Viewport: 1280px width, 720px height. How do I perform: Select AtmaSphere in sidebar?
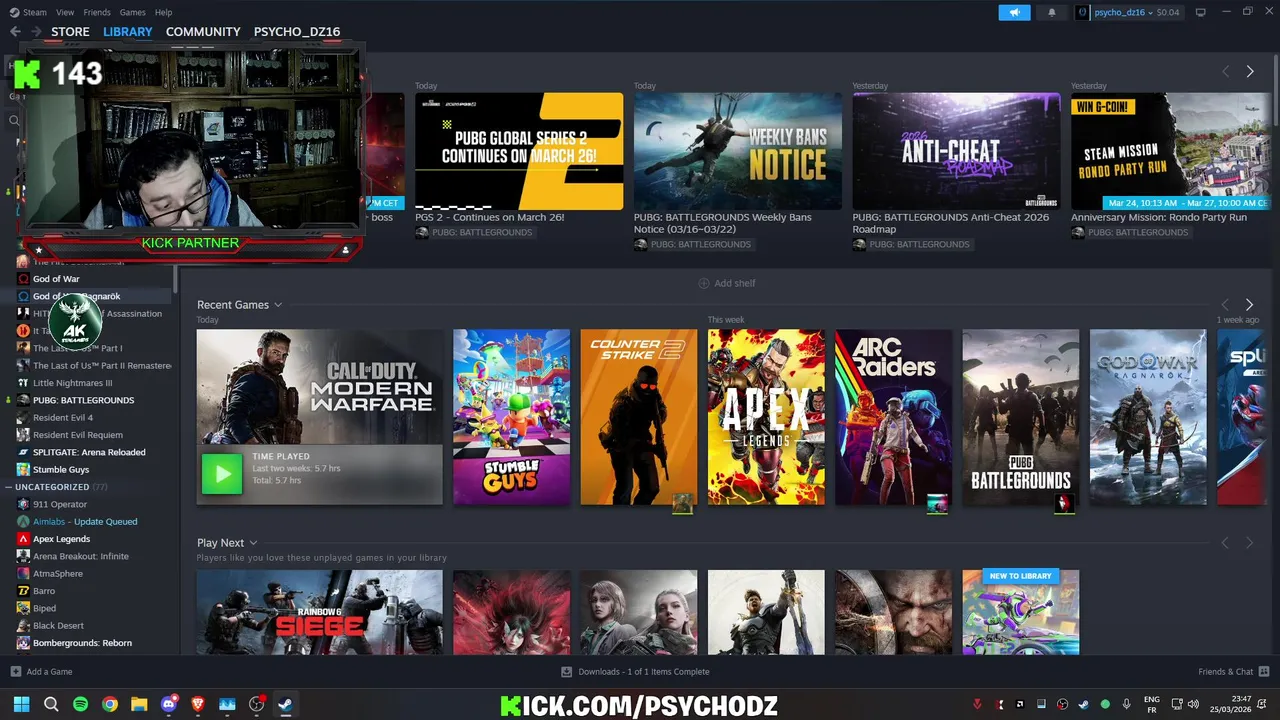tap(58, 574)
